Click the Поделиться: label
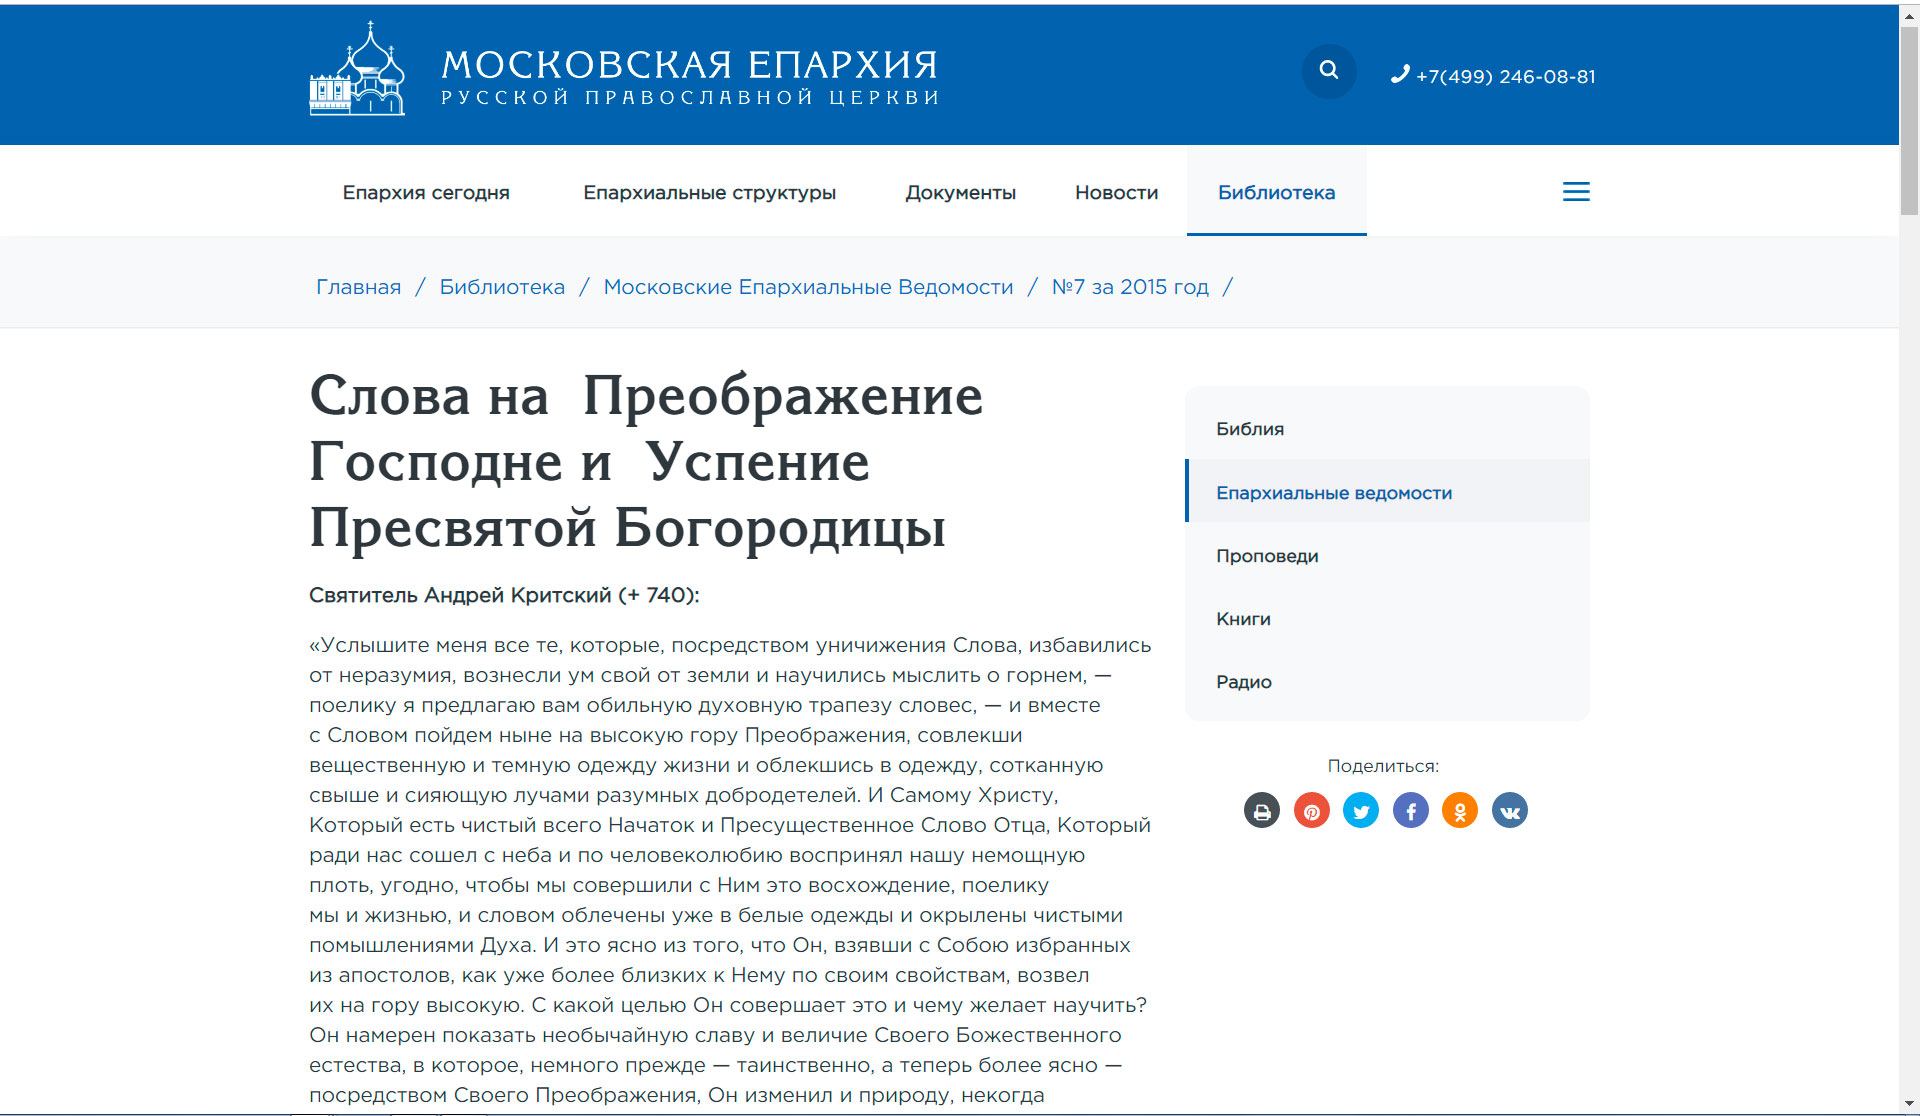Image resolution: width=1920 pixels, height=1116 pixels. click(x=1383, y=766)
